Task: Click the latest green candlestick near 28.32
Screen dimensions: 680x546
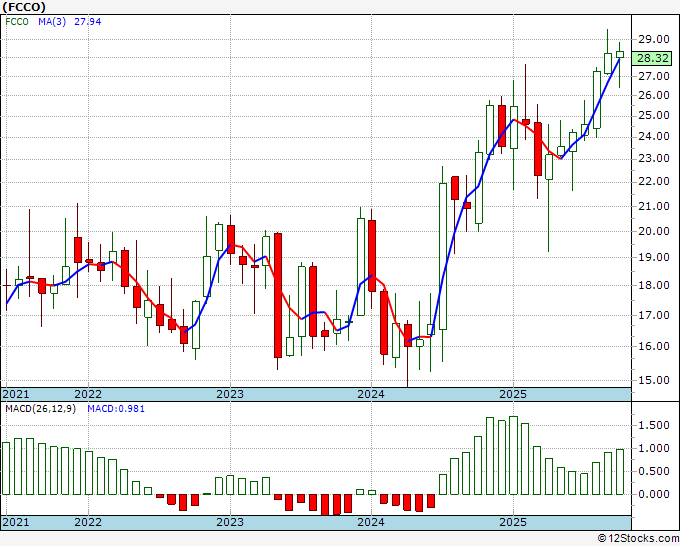Action: coord(620,55)
